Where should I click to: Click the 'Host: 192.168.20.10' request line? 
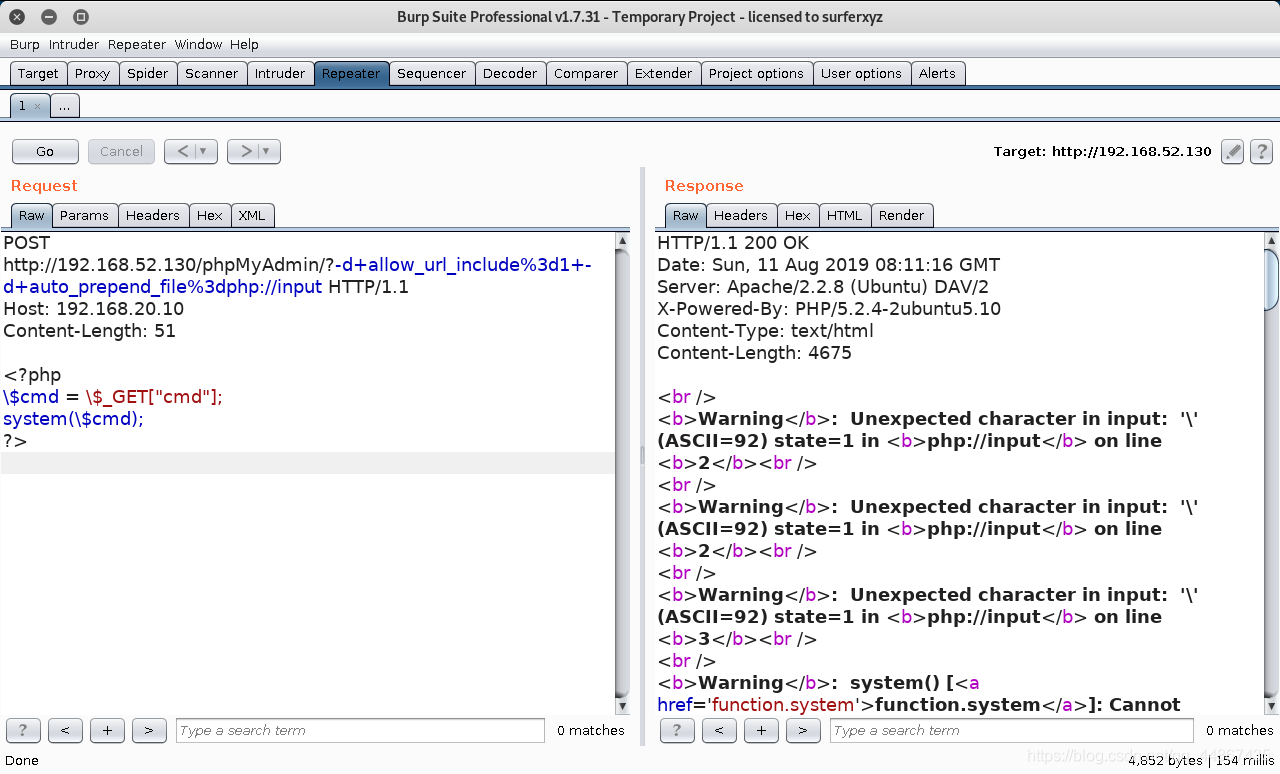pos(94,309)
